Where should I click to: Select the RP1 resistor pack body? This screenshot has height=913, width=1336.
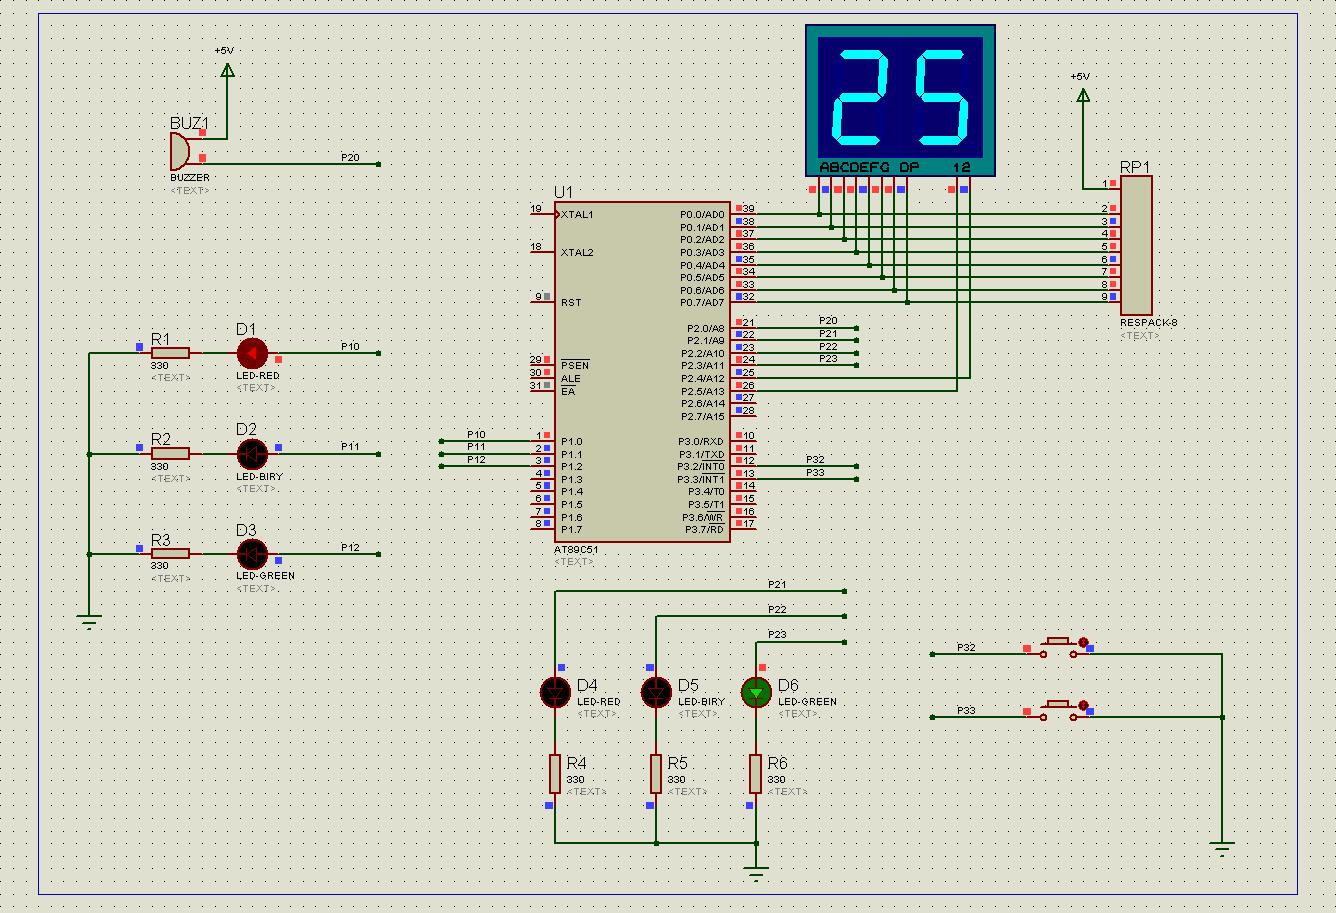click(1136, 245)
